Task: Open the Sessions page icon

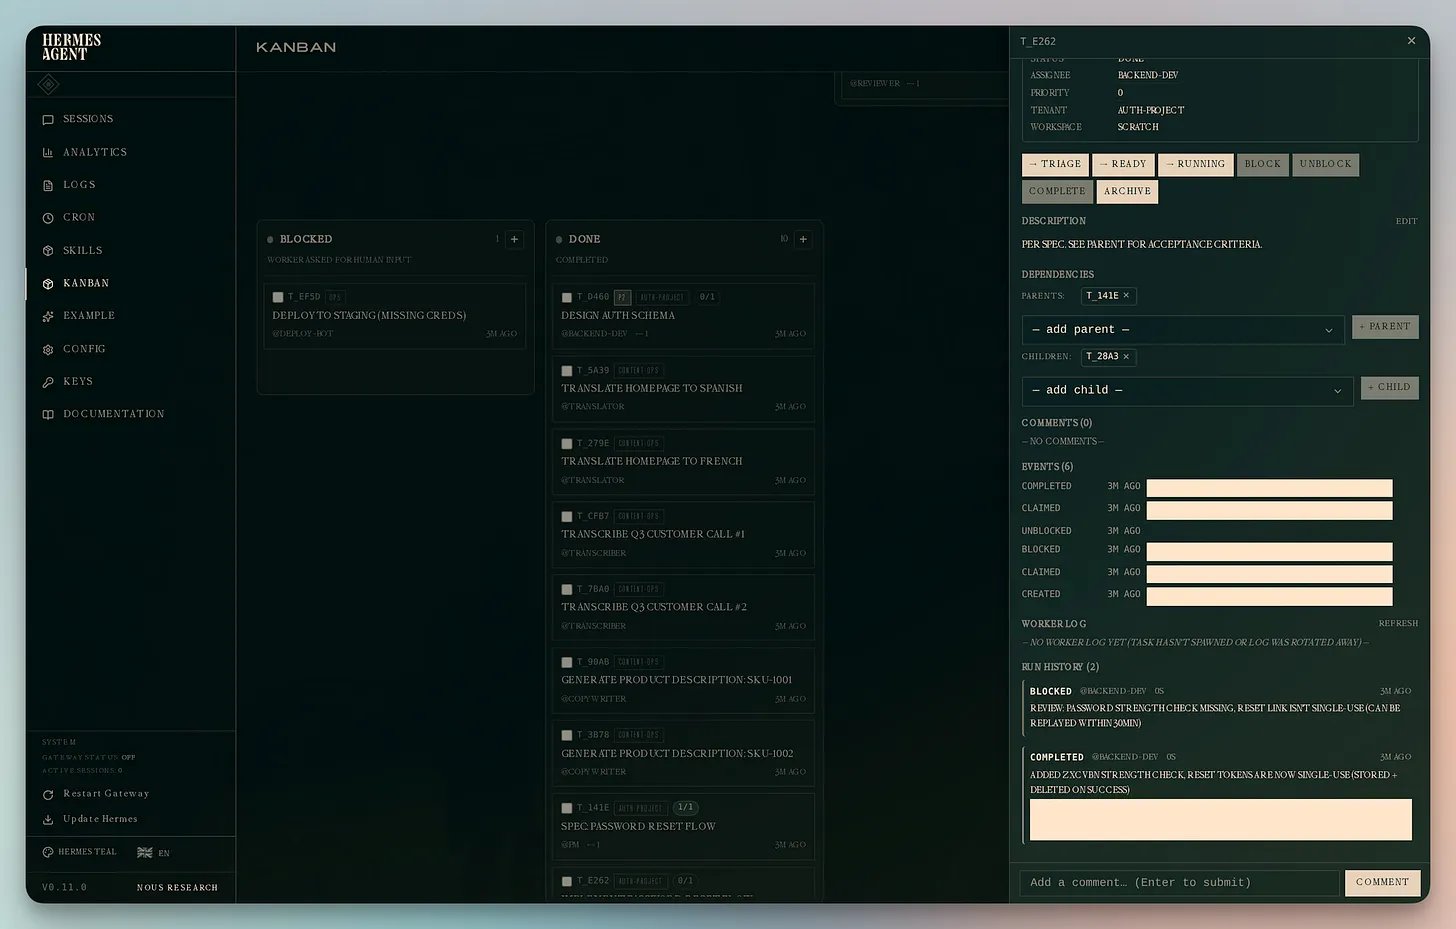Action: pos(48,120)
